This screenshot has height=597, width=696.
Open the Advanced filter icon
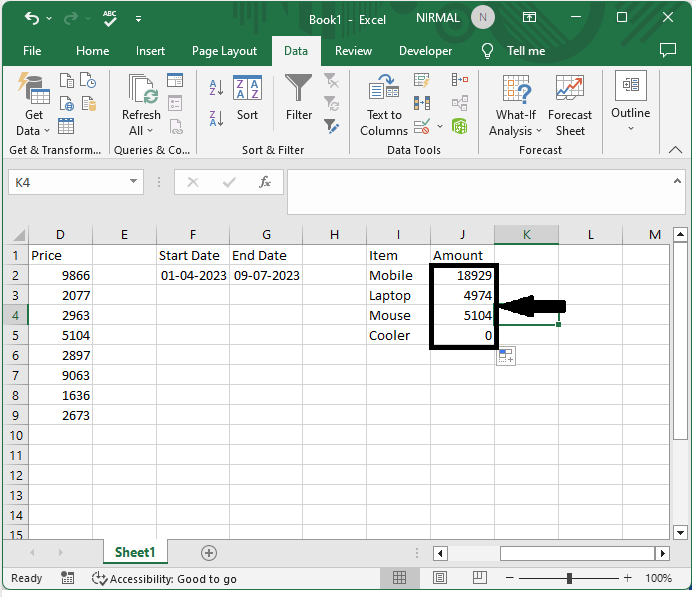(x=331, y=127)
